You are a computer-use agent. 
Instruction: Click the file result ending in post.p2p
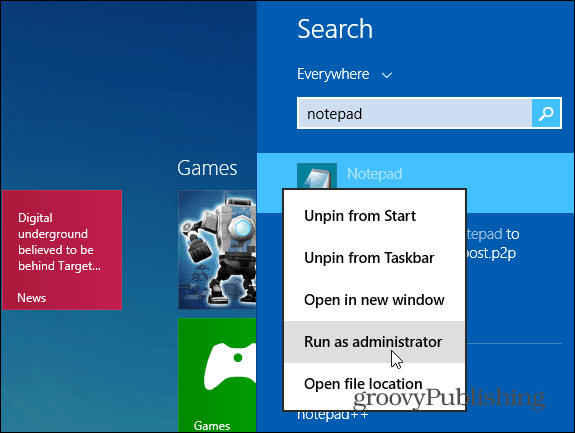[491, 243]
